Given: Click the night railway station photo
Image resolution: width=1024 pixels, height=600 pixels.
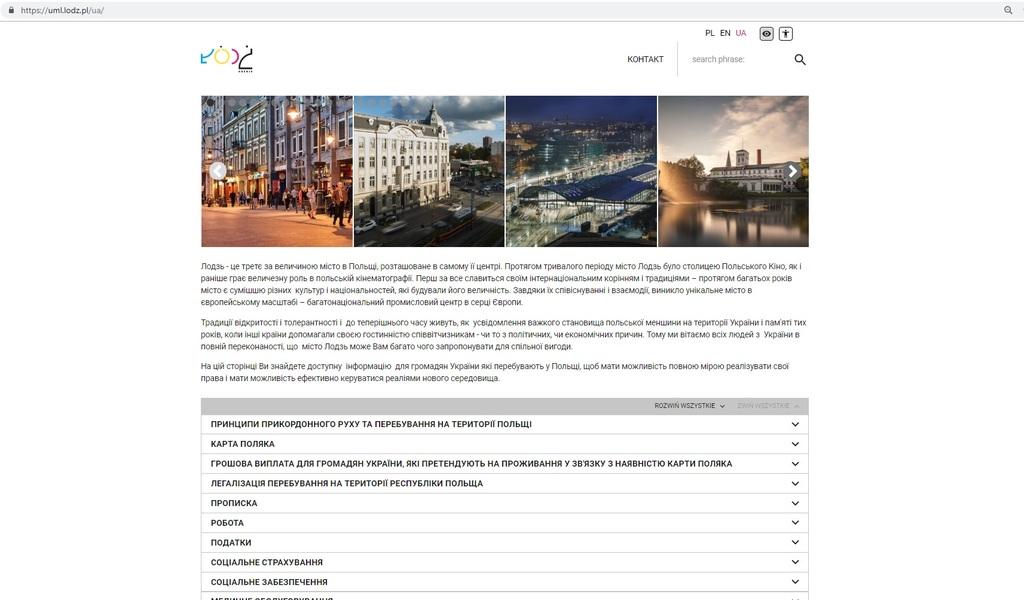Looking at the screenshot, I should 581,172.
